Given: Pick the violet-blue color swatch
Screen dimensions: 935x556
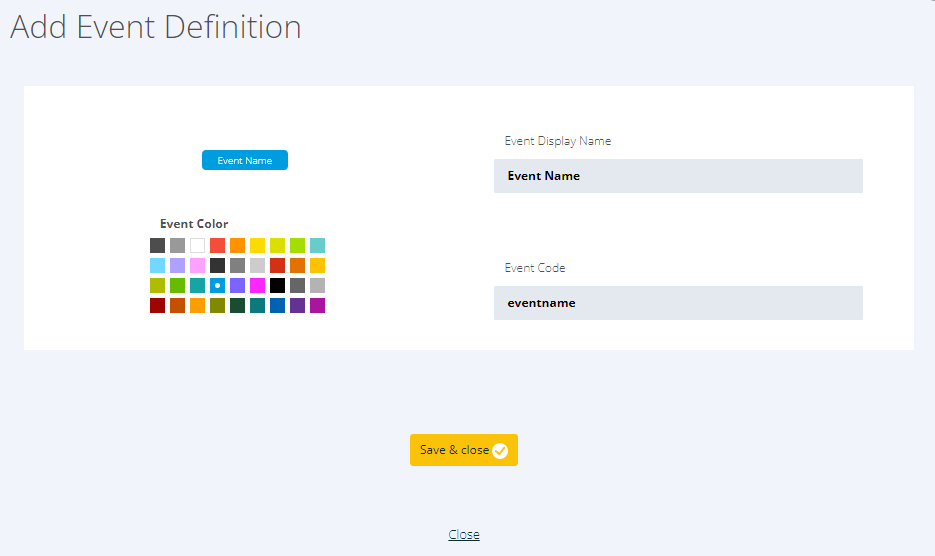Looking at the screenshot, I should tap(237, 285).
